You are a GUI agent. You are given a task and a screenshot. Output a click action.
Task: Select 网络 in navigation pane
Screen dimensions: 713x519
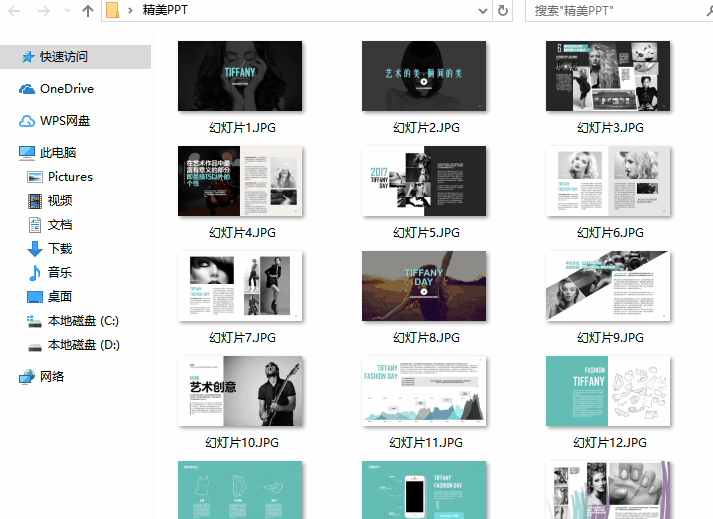(52, 377)
